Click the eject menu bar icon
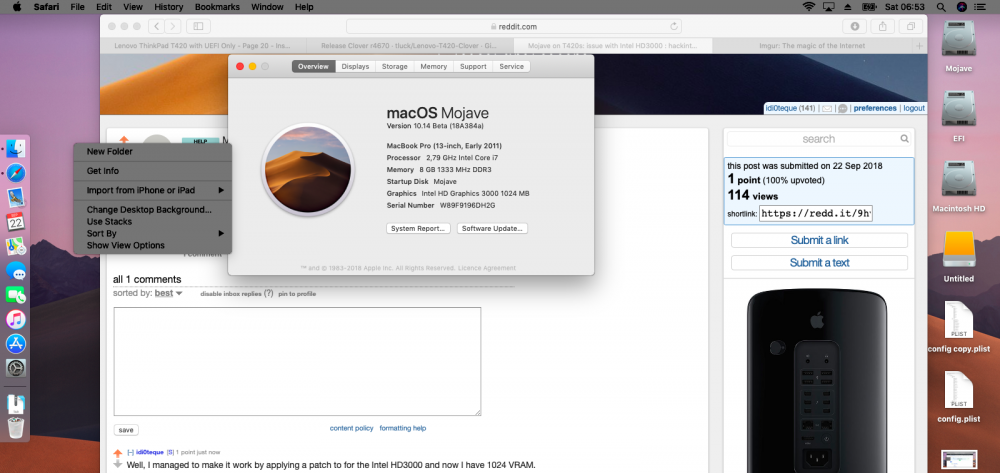The width and height of the screenshot is (1000, 473). point(848,7)
